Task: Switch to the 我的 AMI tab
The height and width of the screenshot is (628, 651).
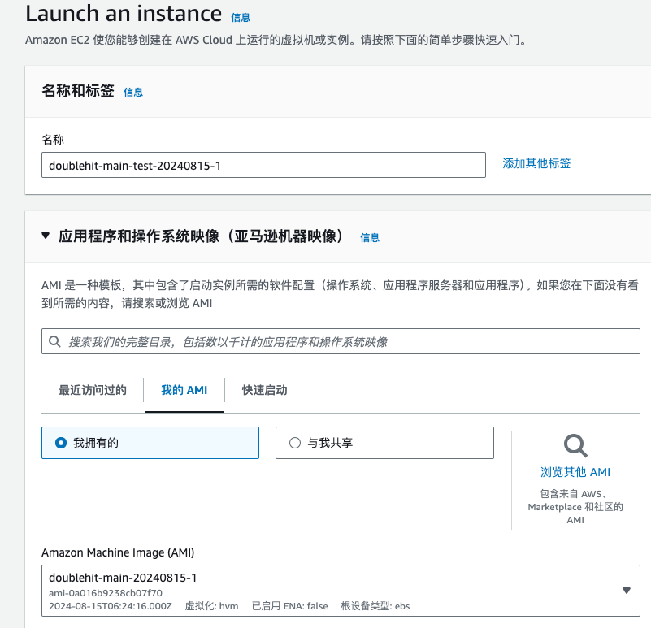Action: (184, 390)
